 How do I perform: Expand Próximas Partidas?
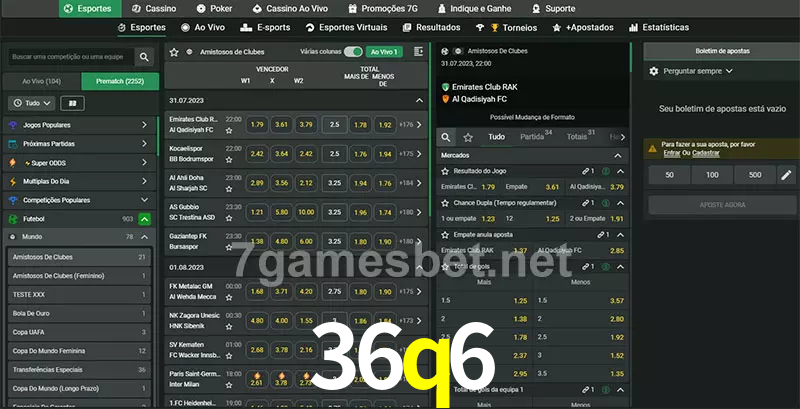pyautogui.click(x=80, y=144)
